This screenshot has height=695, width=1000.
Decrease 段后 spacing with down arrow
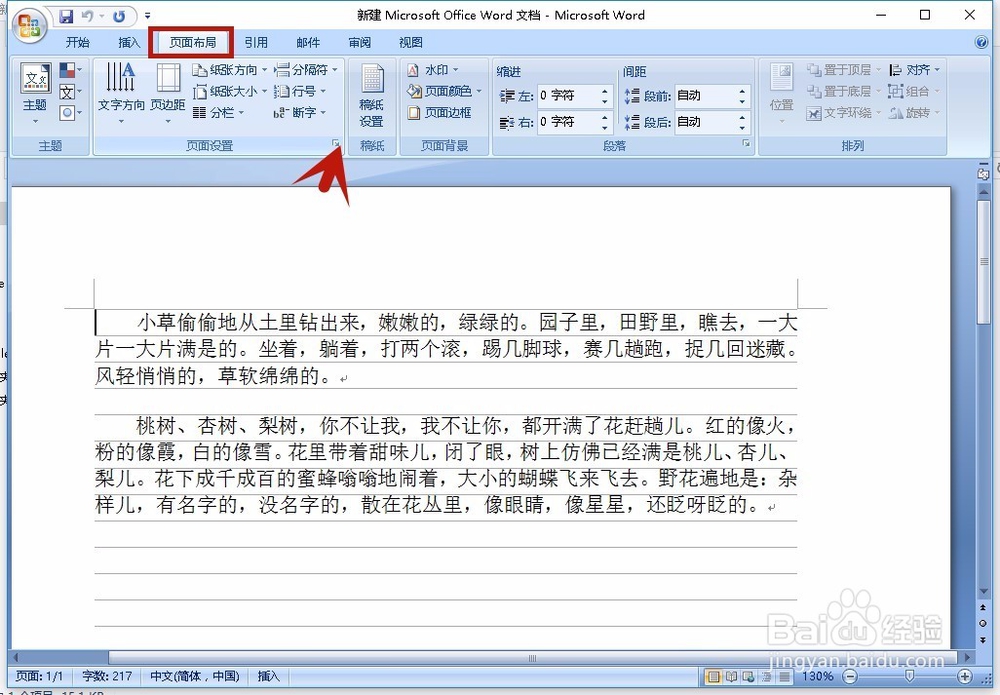click(742, 127)
